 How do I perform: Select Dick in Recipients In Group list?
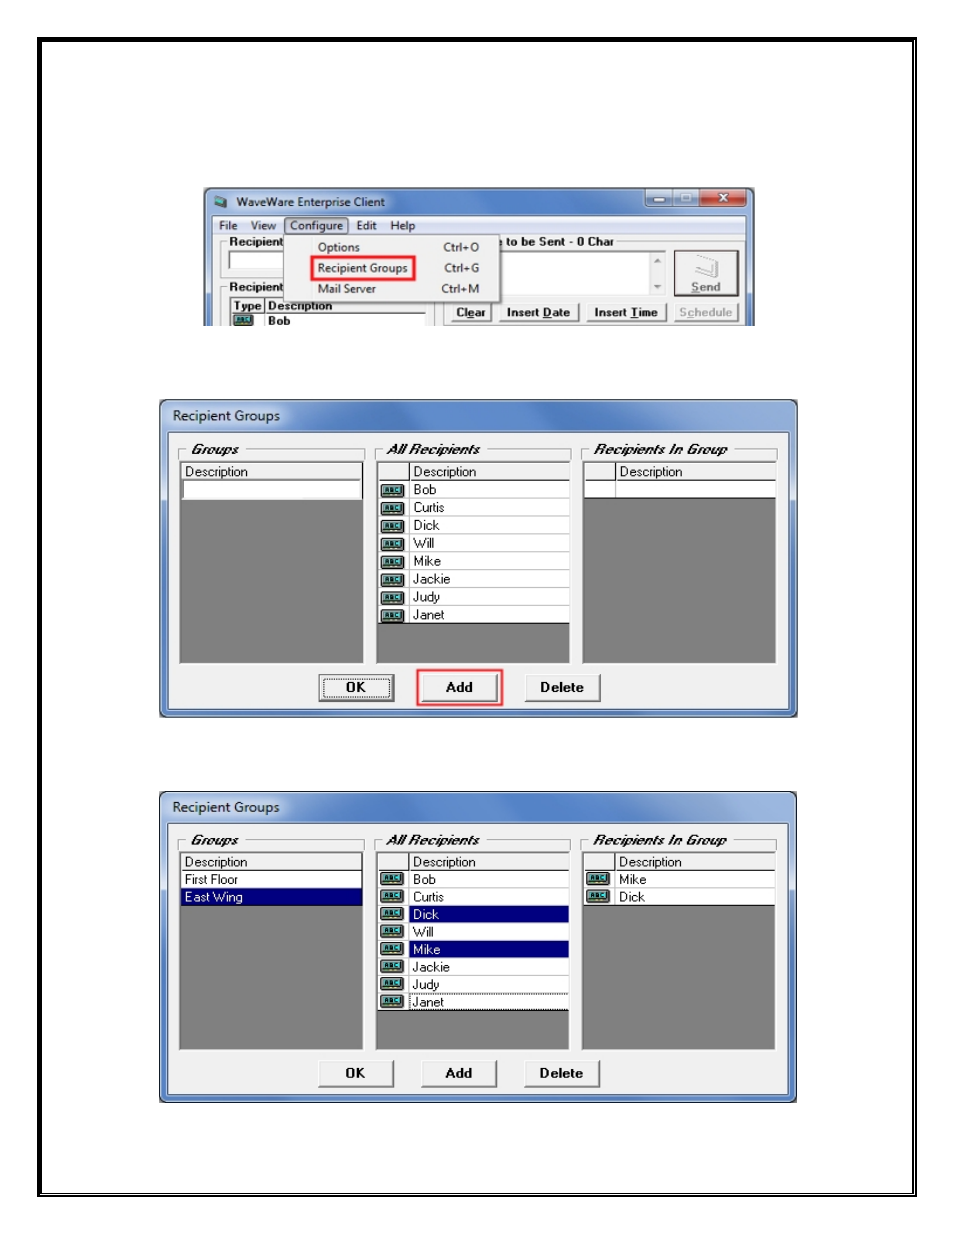click(695, 897)
